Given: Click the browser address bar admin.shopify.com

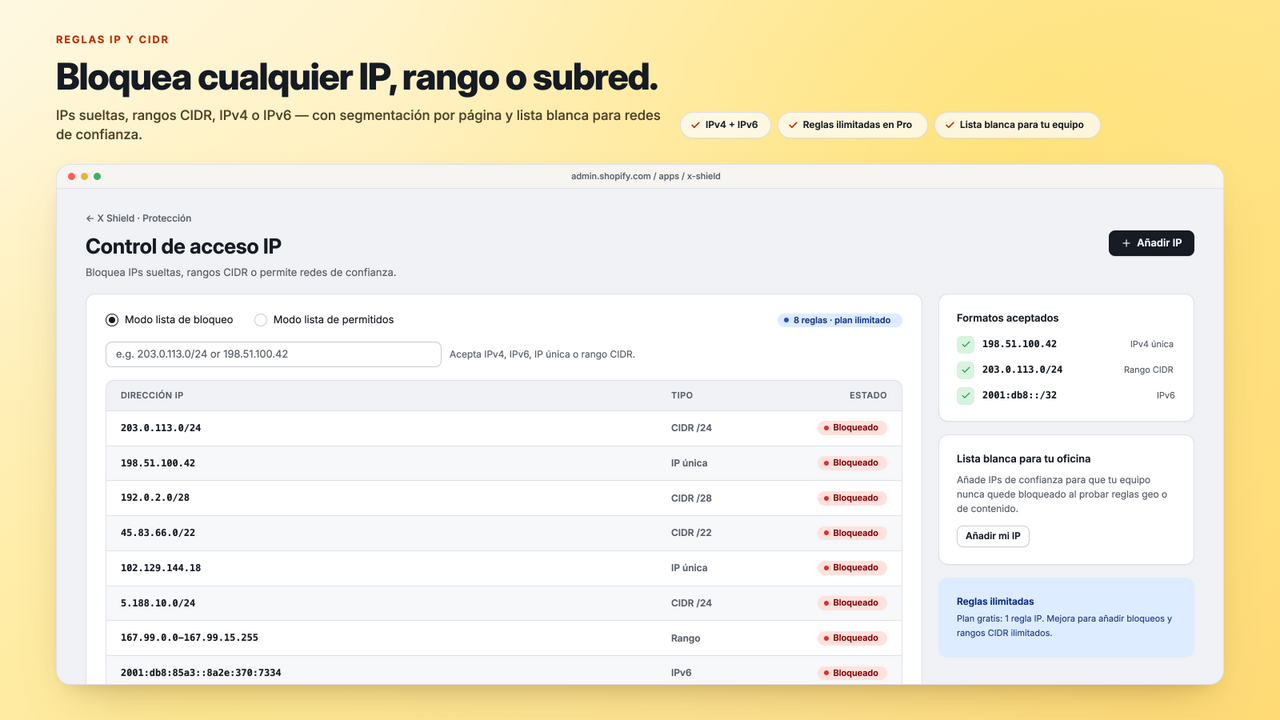Looking at the screenshot, I should pos(645,176).
